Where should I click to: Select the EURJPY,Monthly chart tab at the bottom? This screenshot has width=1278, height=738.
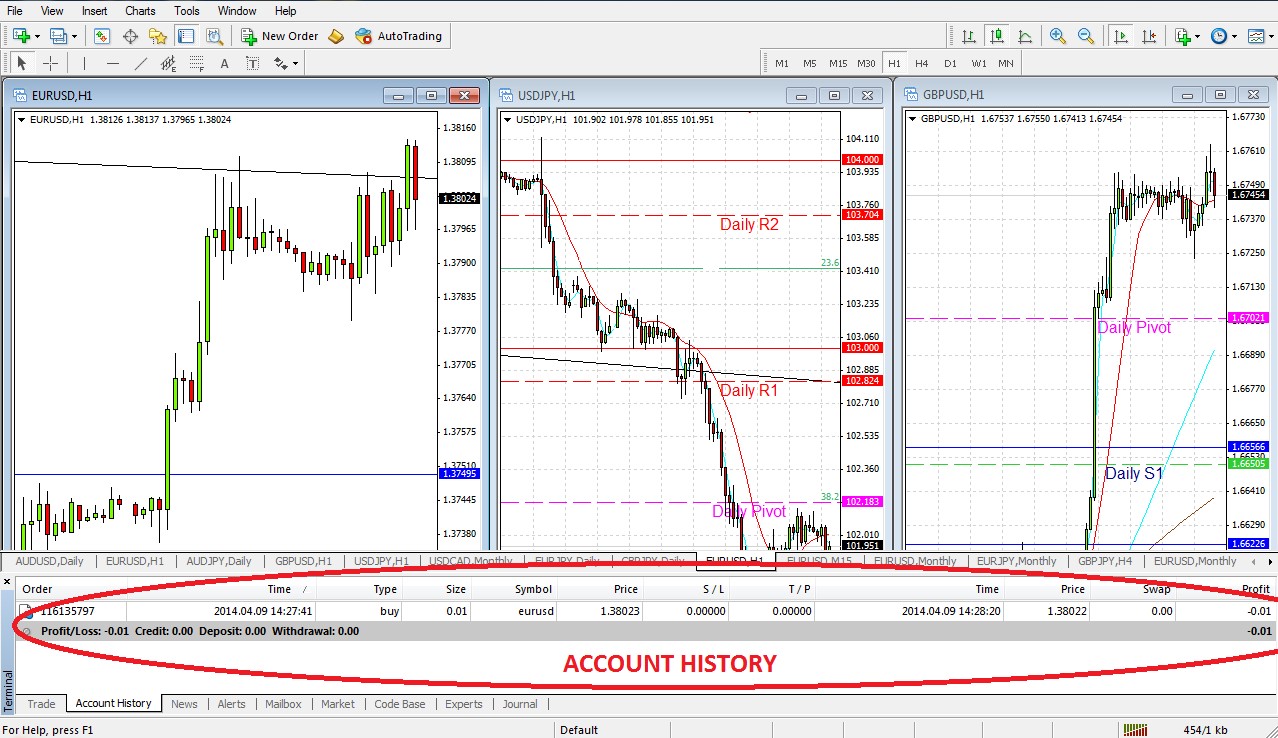tap(1017, 561)
